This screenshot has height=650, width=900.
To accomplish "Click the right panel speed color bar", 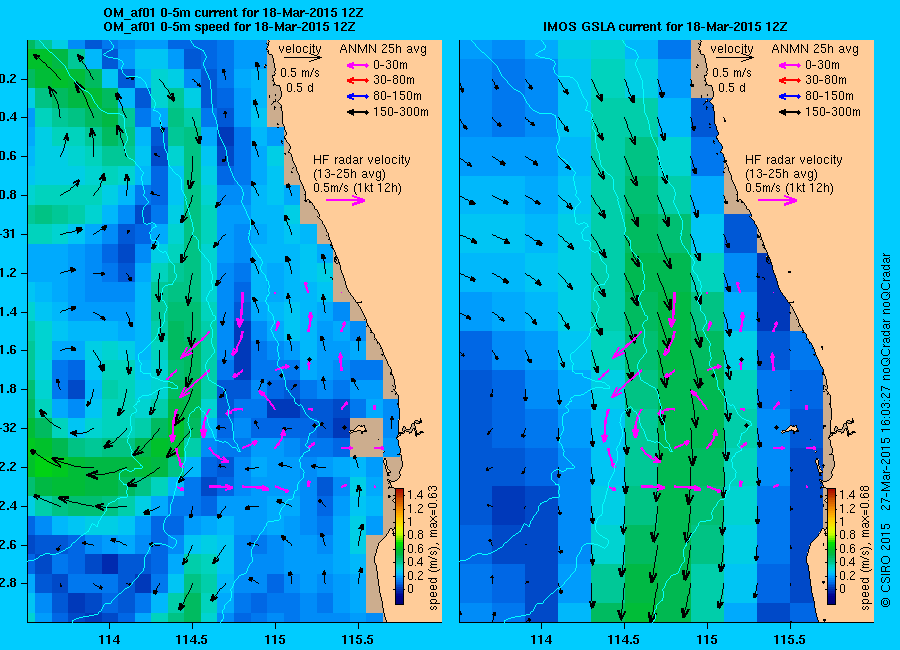I will pyautogui.click(x=831, y=546).
